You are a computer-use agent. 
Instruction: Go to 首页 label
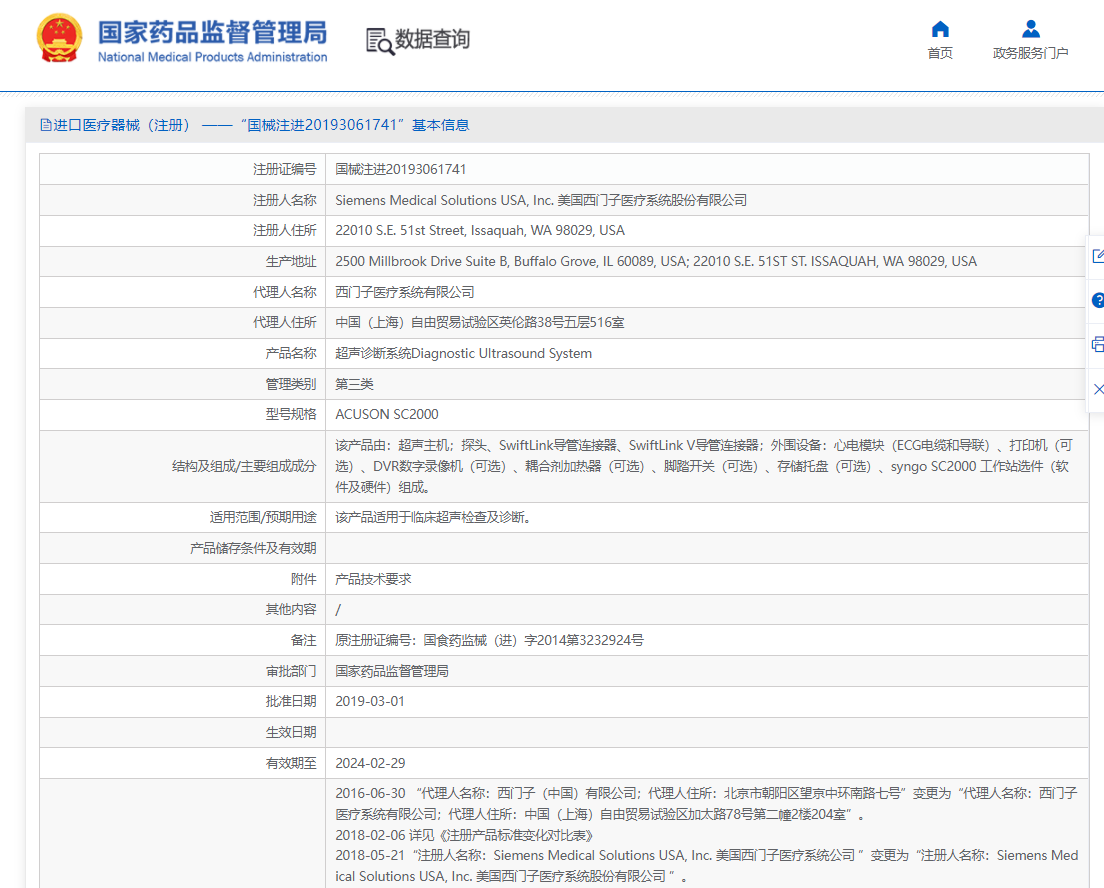coord(940,53)
